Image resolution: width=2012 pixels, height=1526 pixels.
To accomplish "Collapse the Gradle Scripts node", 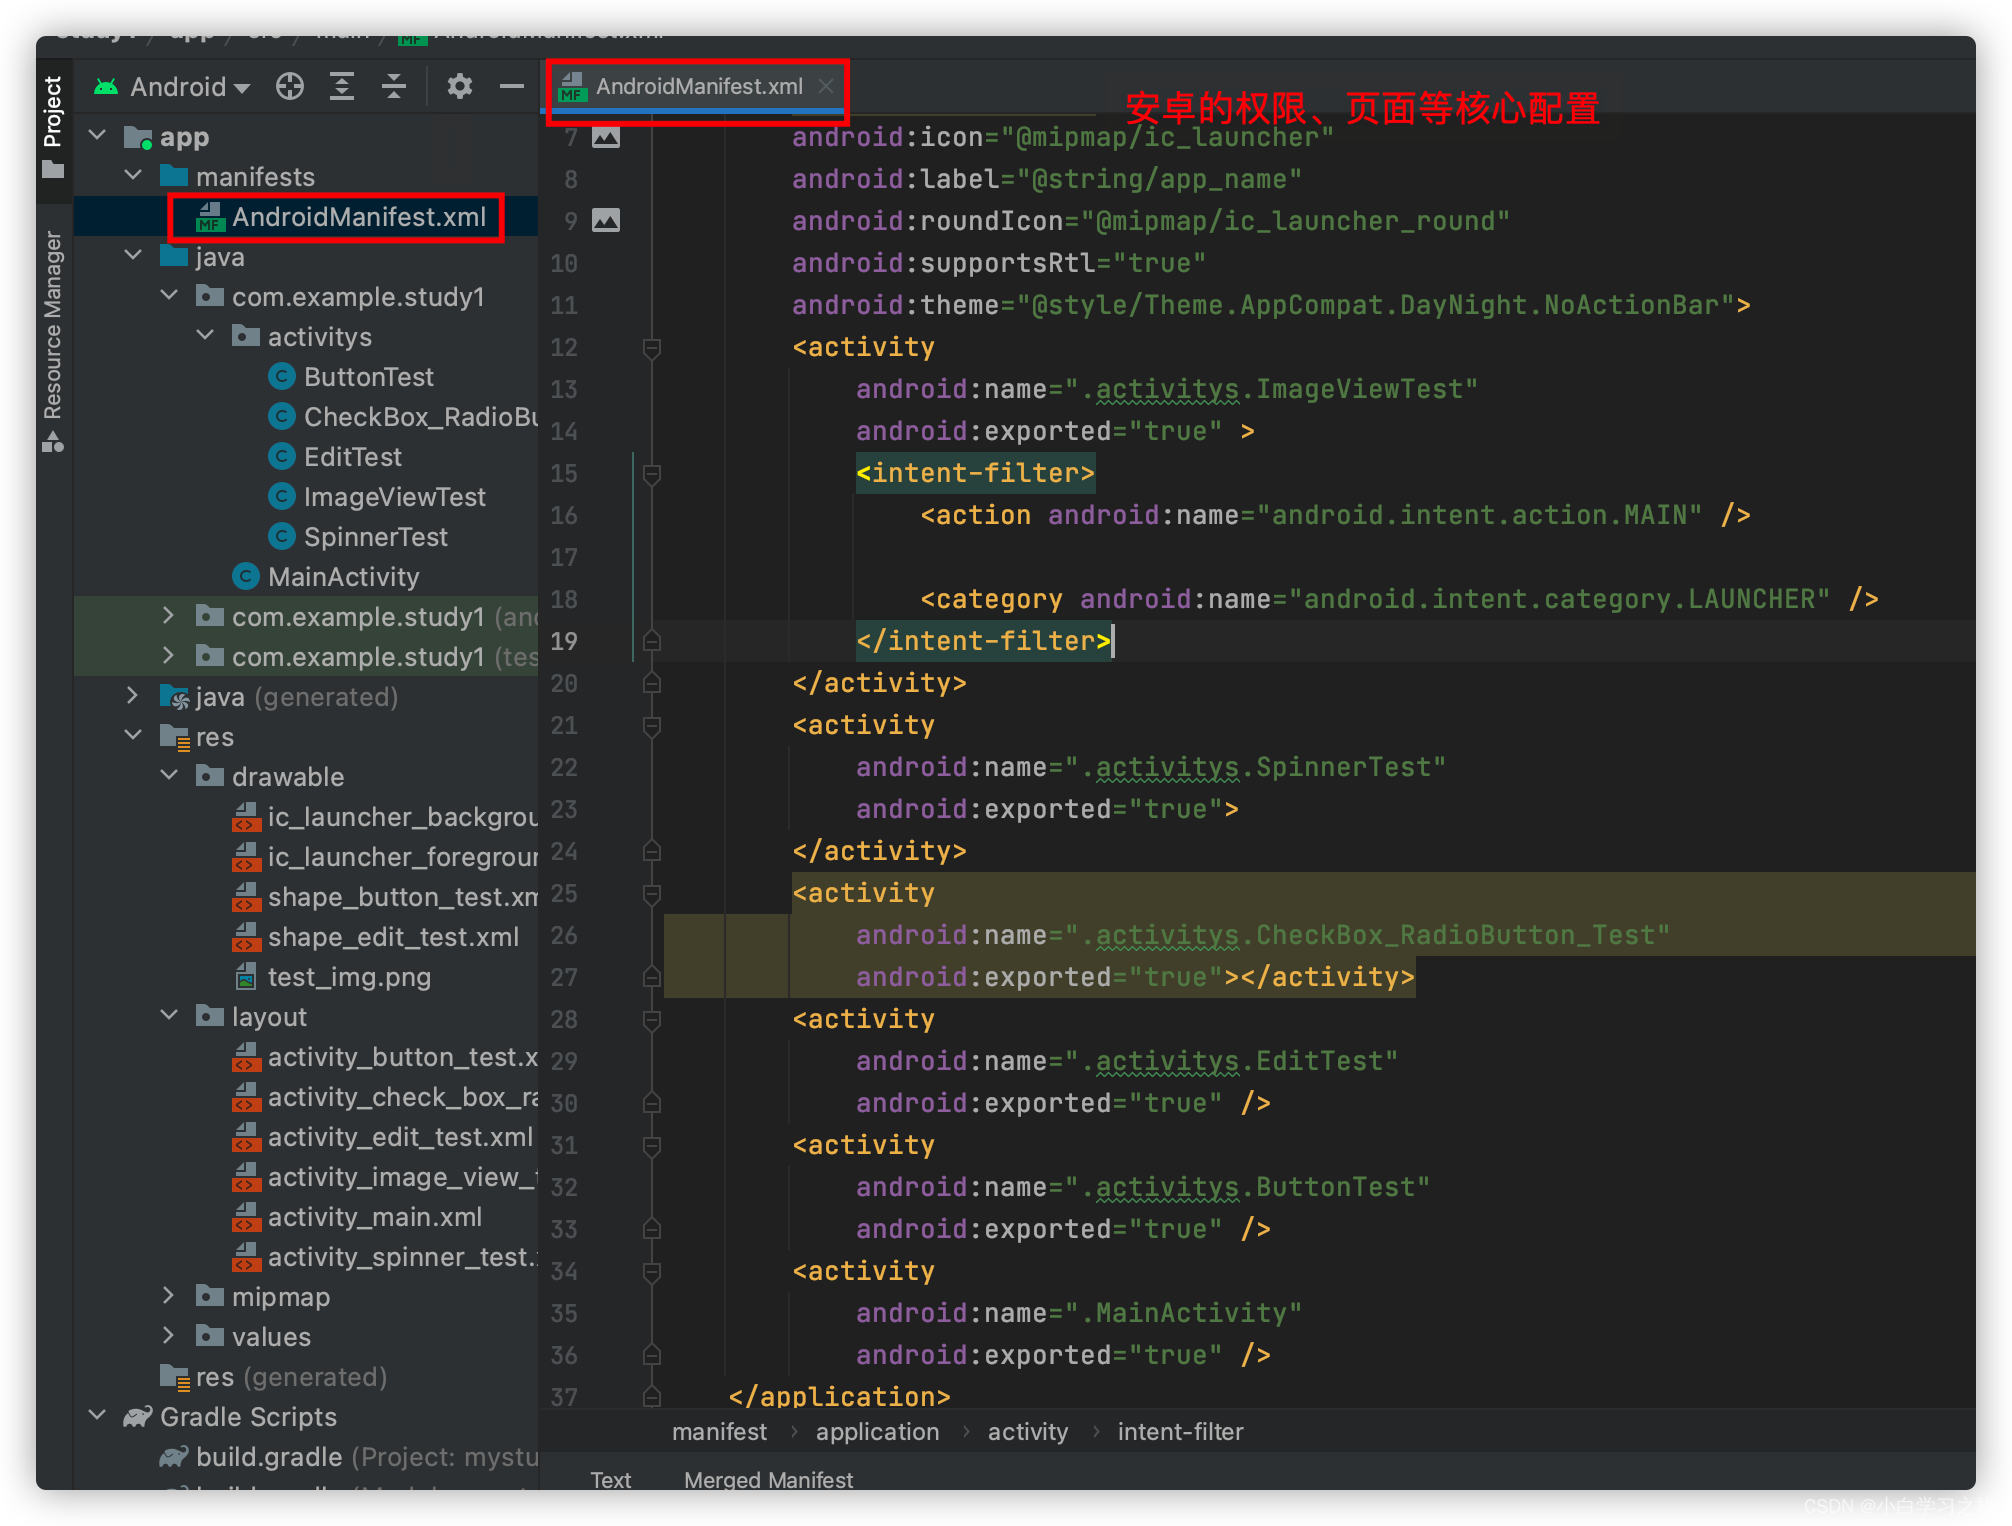I will (x=98, y=1416).
